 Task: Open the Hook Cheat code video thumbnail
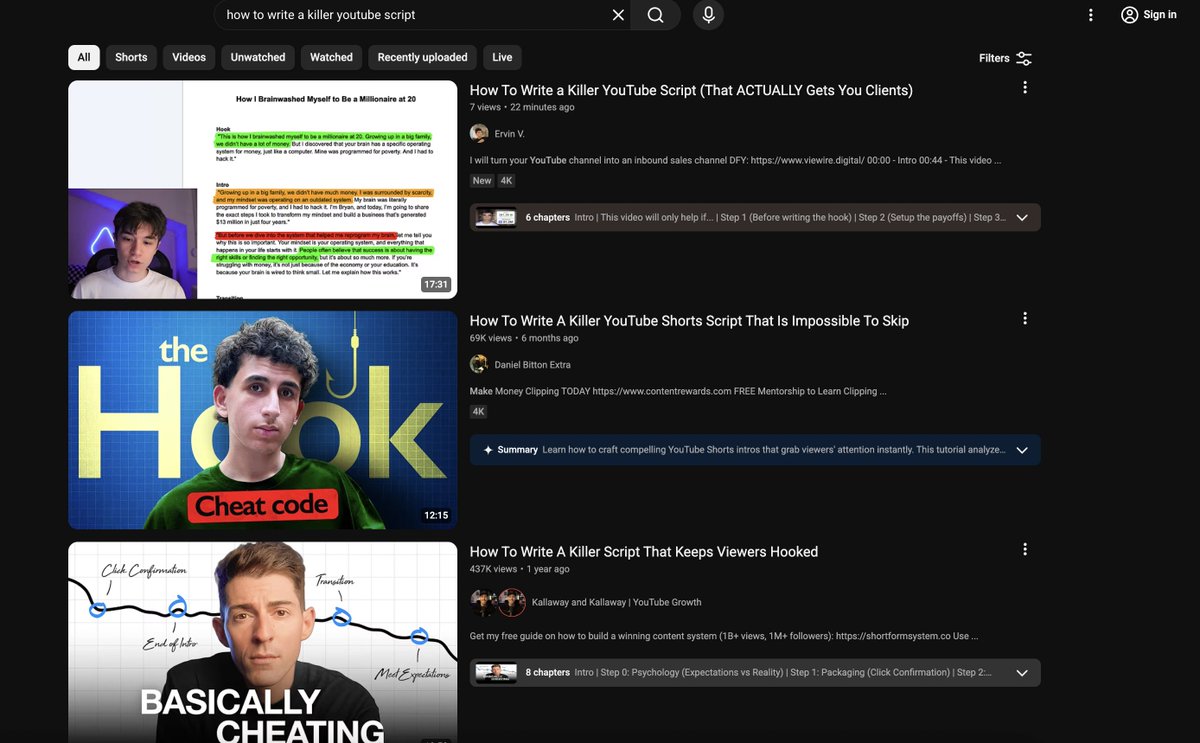263,420
